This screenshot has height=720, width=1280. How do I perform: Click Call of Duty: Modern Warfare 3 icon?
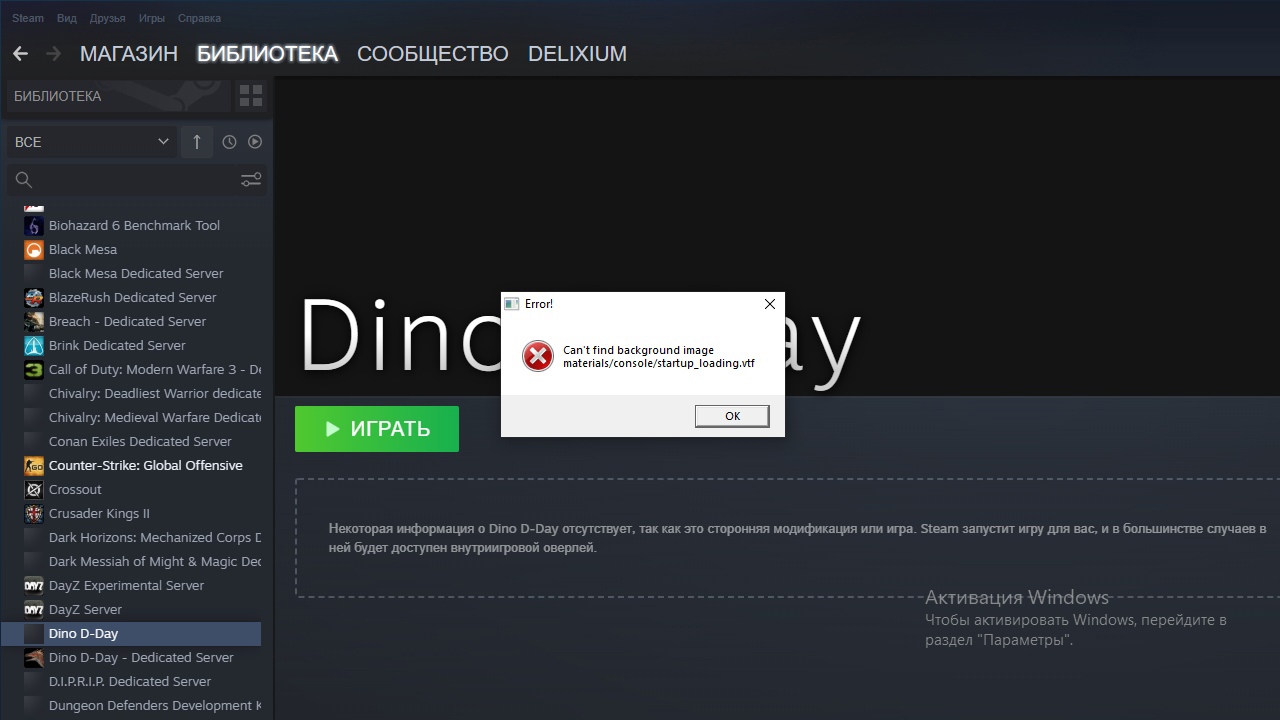pos(34,369)
